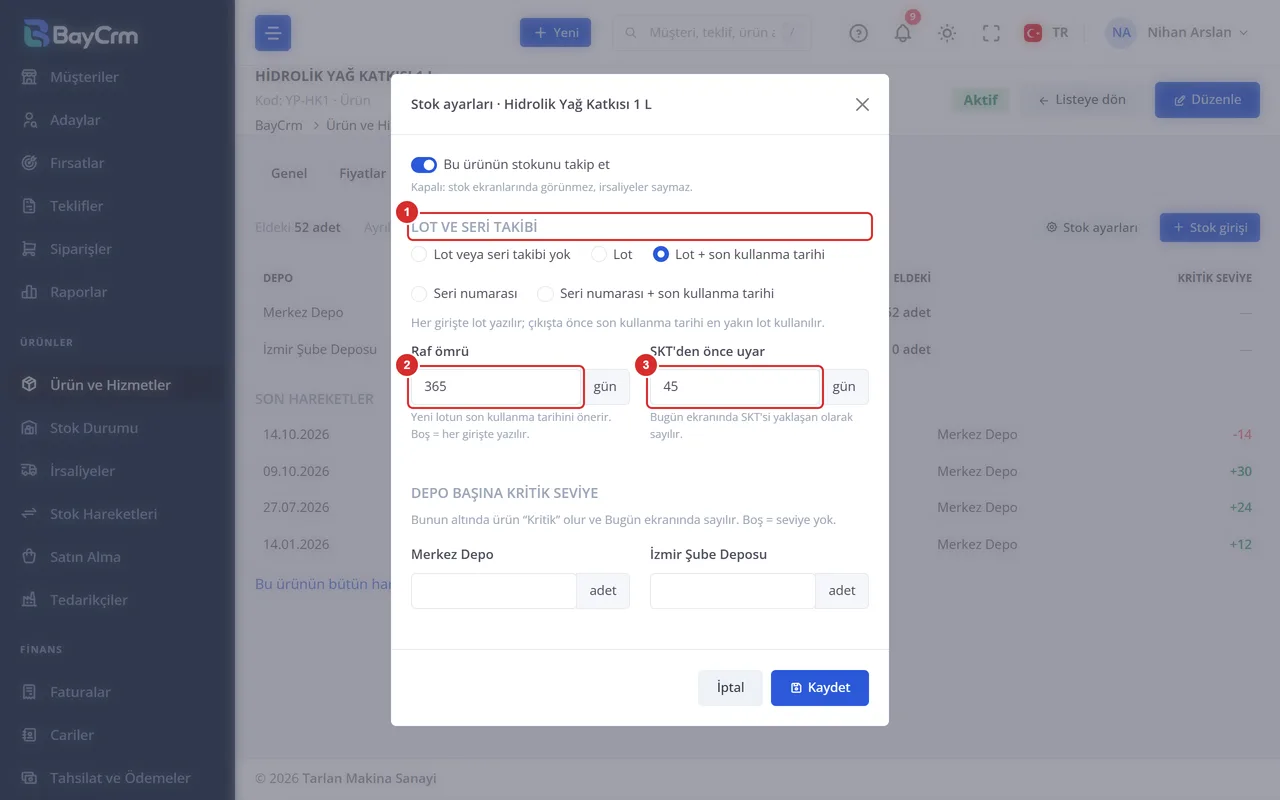Click the Stok Durumu warehouse icon
This screenshot has width=1280, height=800.
[30, 428]
